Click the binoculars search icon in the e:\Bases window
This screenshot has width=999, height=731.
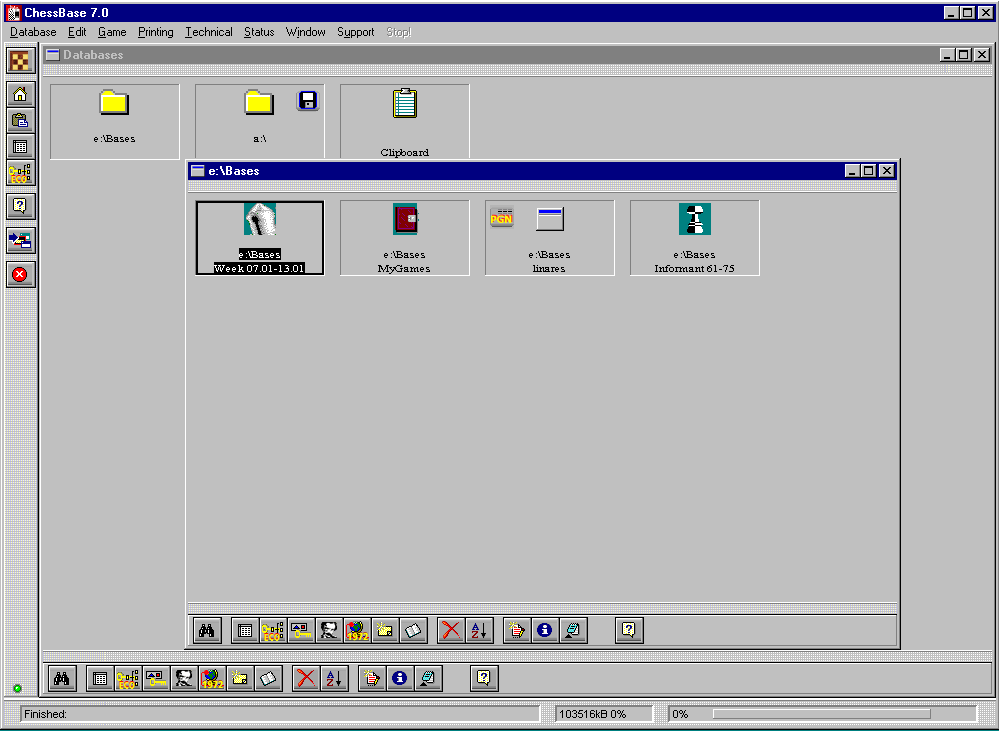pyautogui.click(x=207, y=630)
